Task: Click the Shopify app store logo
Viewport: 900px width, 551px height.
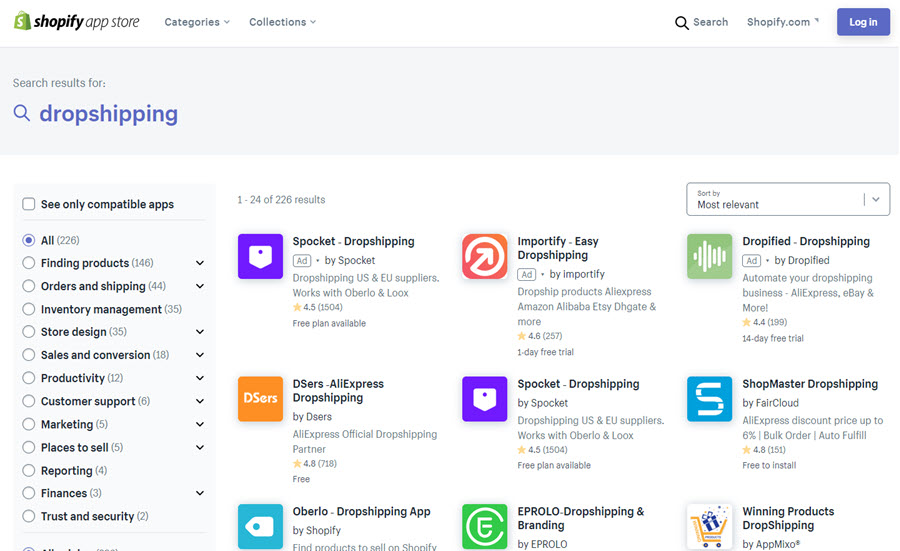Action: point(76,22)
